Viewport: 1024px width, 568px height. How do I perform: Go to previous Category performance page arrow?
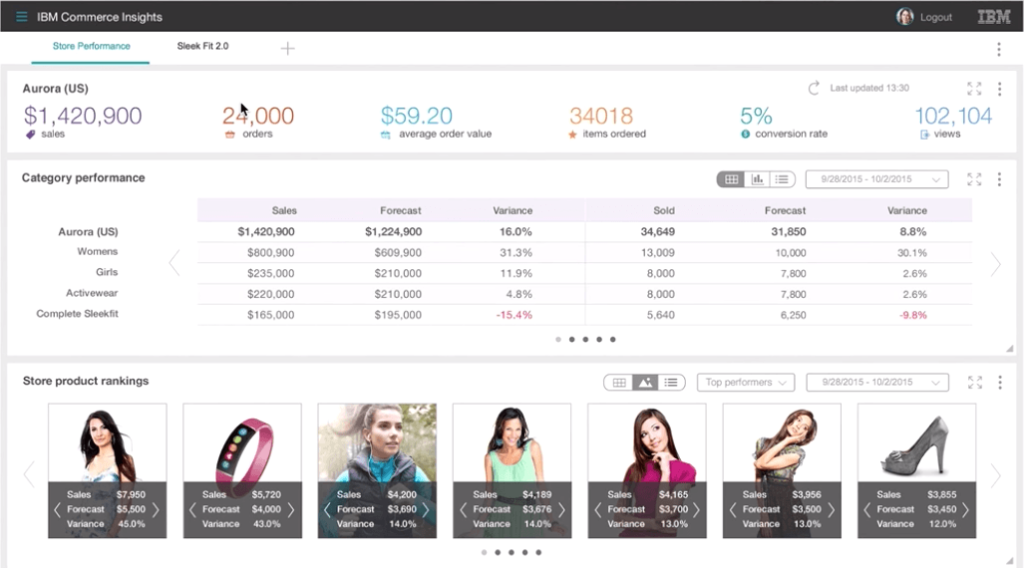174,263
